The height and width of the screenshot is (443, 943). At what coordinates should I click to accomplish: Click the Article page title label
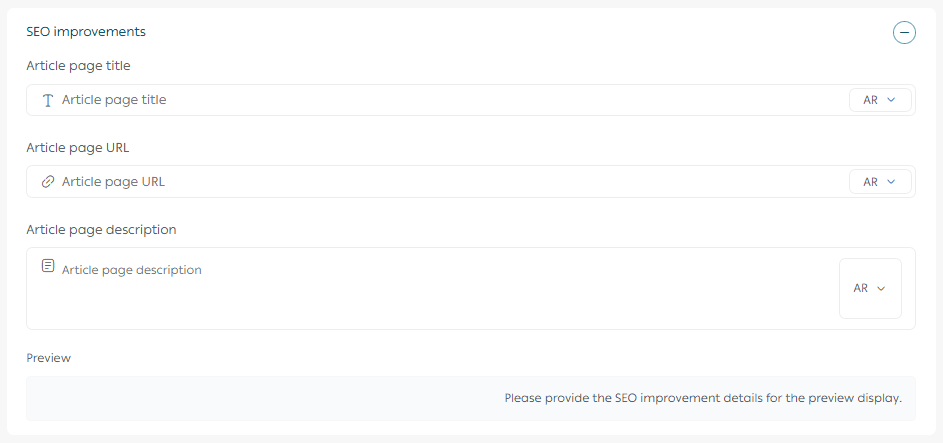(x=78, y=66)
